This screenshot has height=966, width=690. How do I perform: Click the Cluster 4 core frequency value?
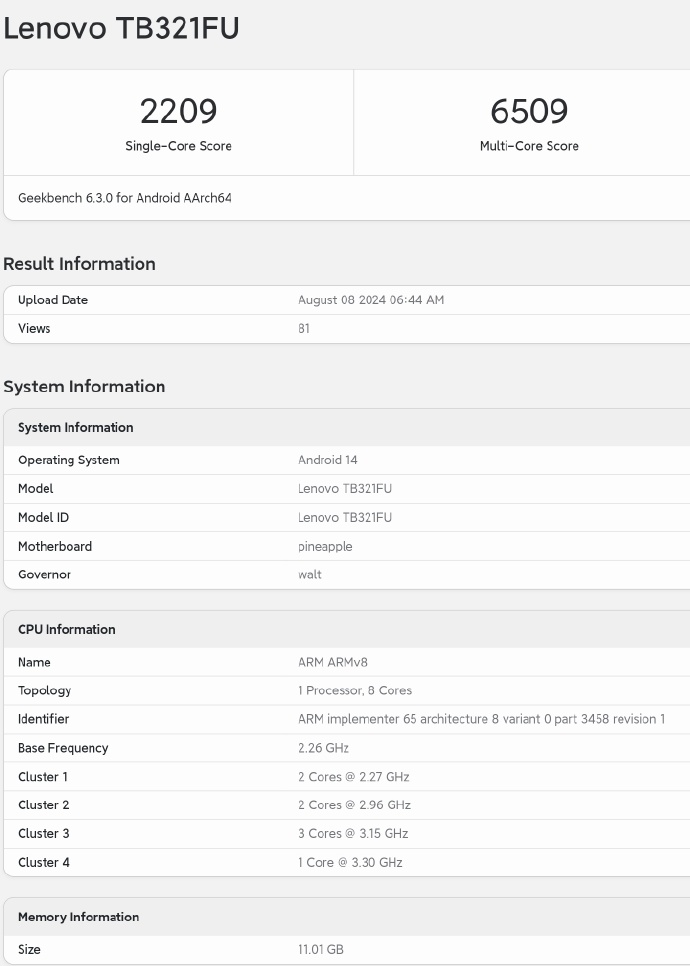point(350,862)
